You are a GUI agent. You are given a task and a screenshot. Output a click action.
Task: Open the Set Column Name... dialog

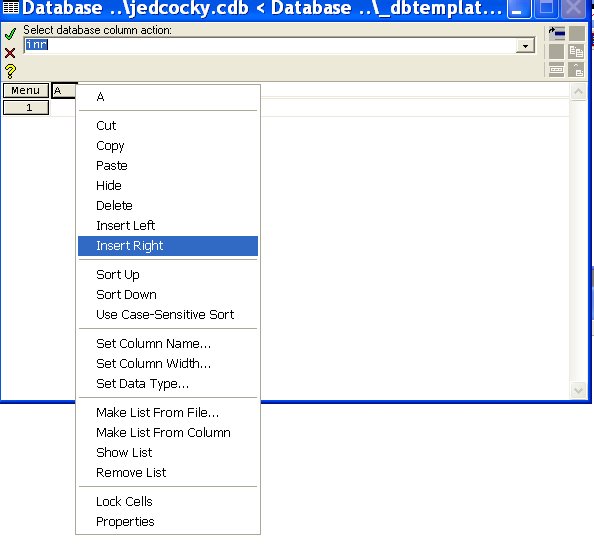tap(153, 344)
